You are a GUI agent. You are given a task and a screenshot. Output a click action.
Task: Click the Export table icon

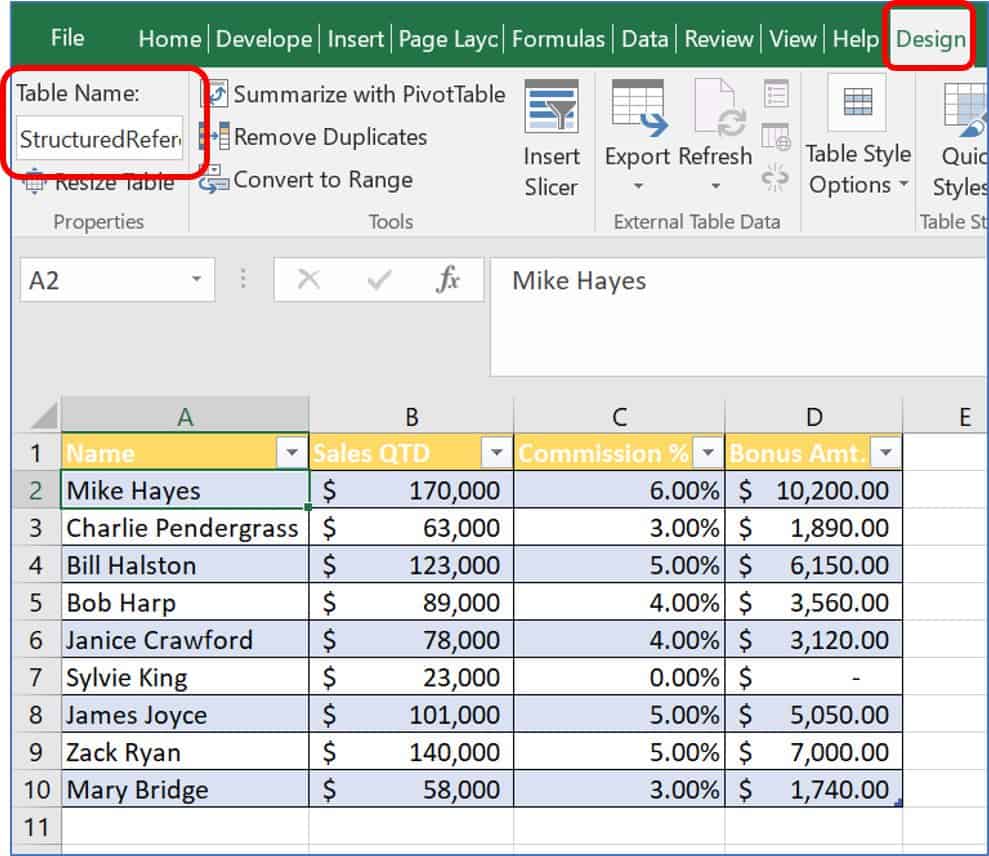pyautogui.click(x=637, y=110)
